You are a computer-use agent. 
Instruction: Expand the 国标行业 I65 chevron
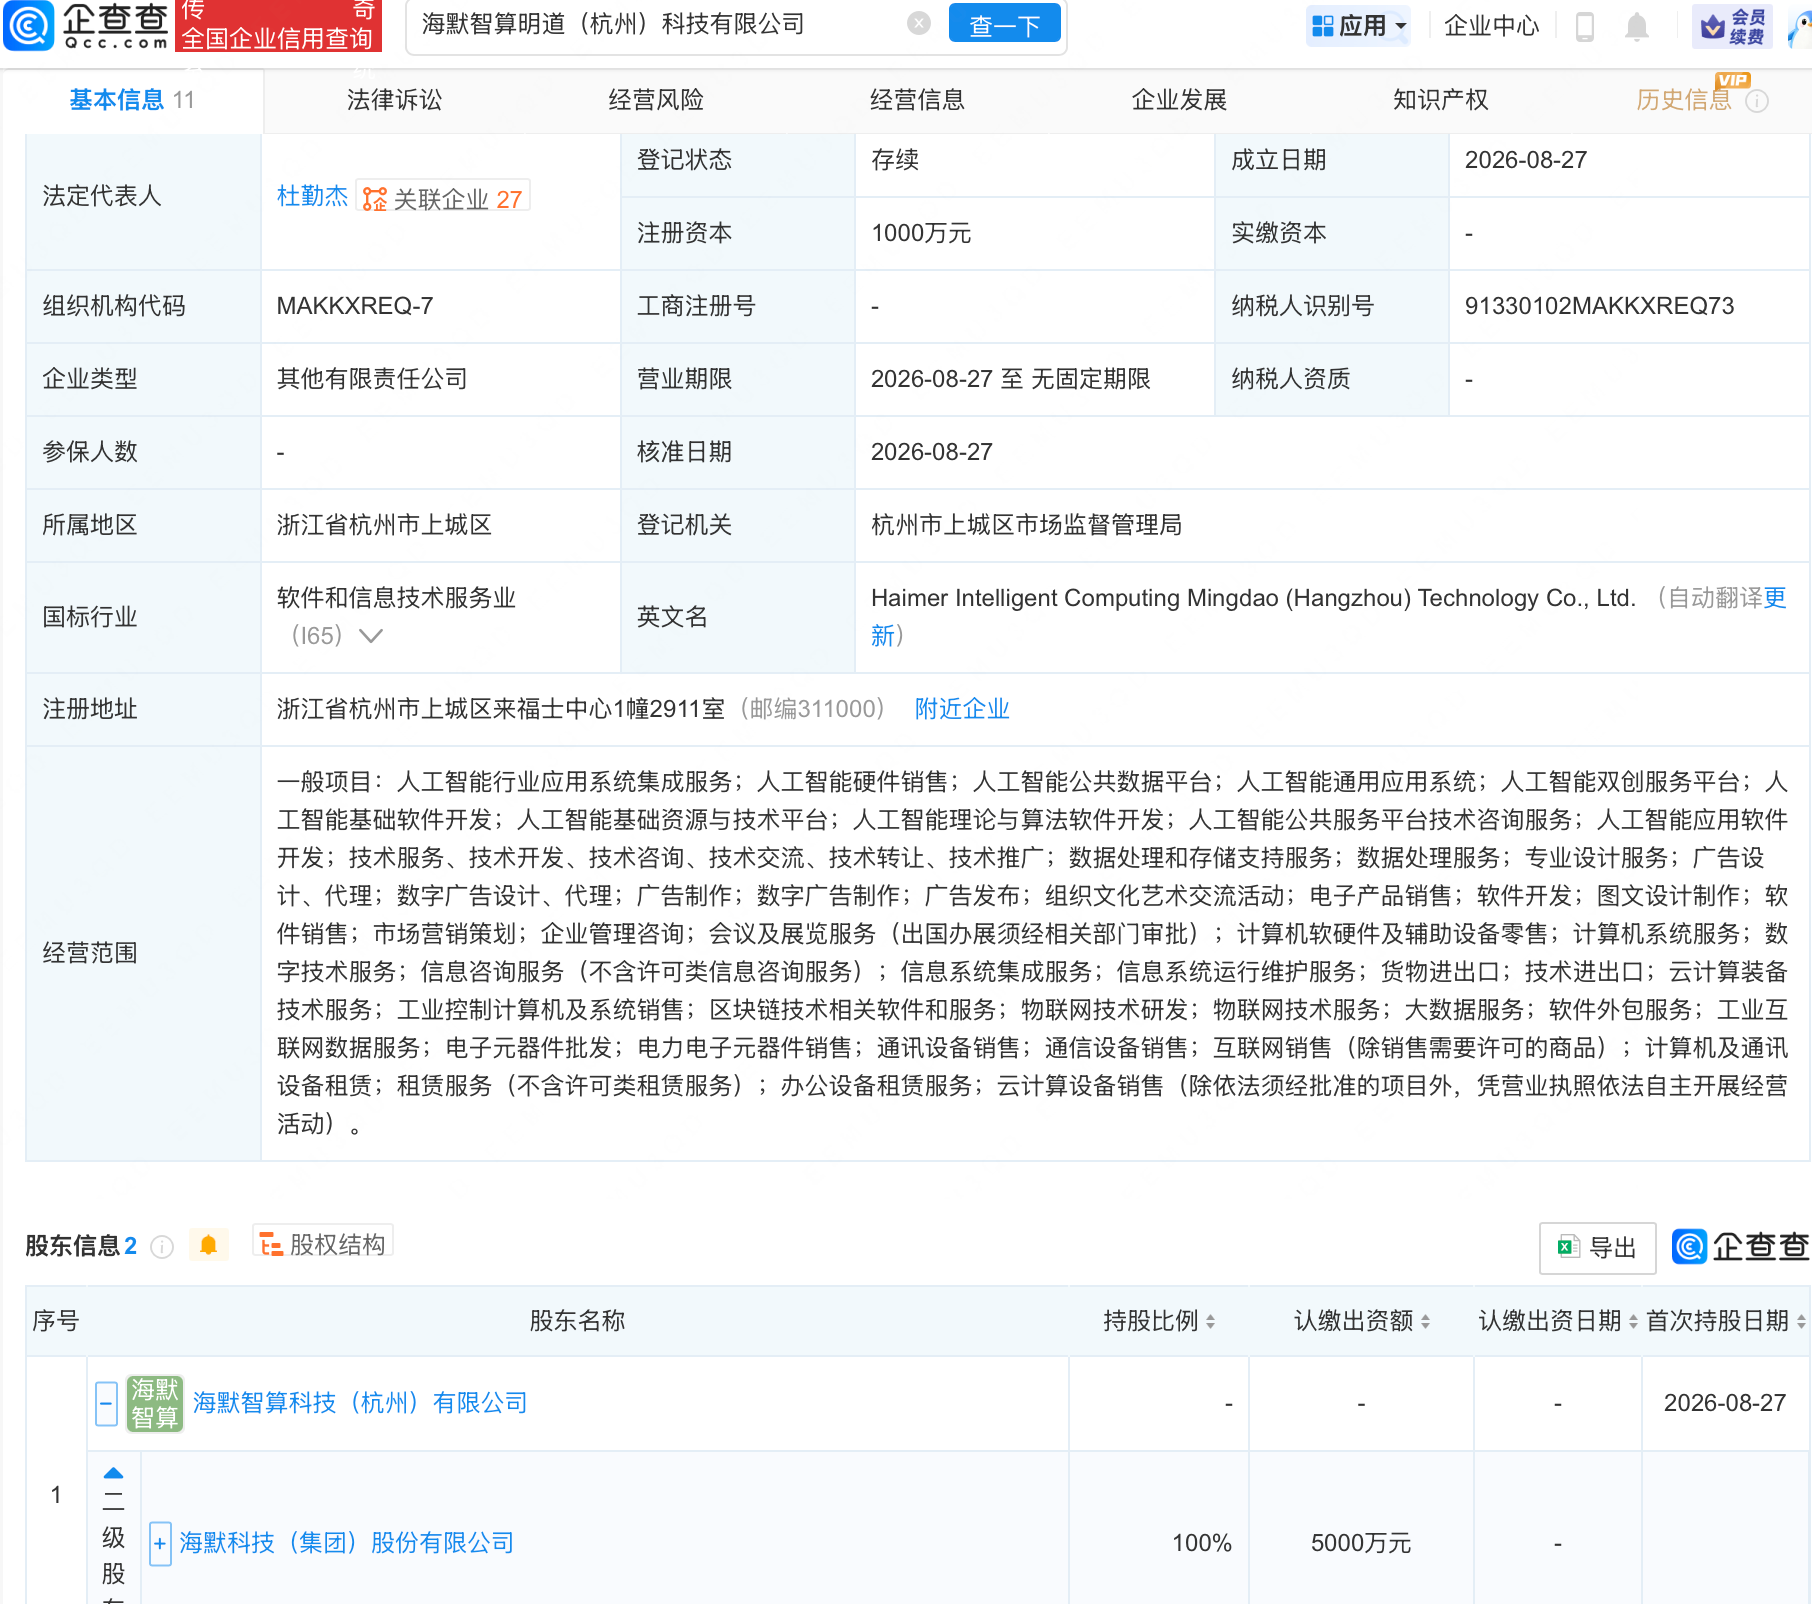click(371, 636)
